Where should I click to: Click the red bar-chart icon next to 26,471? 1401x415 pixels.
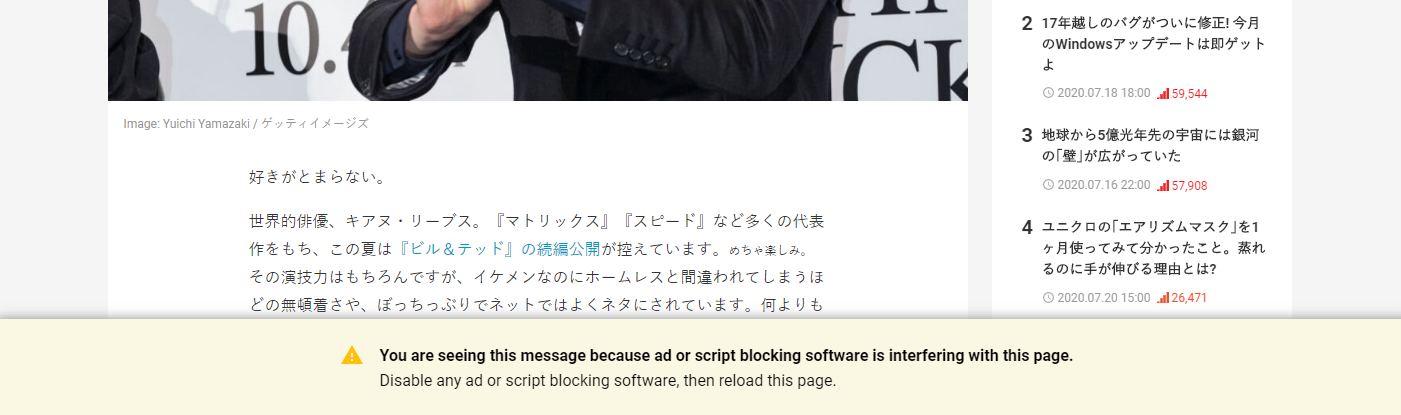pos(1163,297)
